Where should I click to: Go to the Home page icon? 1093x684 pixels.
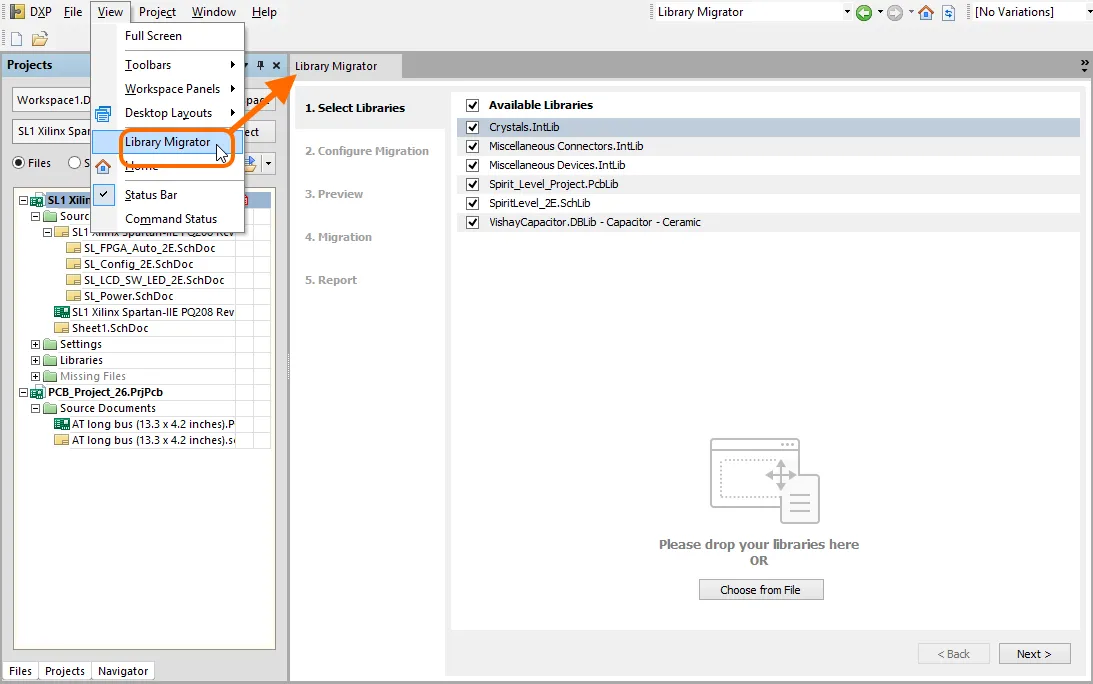926,13
